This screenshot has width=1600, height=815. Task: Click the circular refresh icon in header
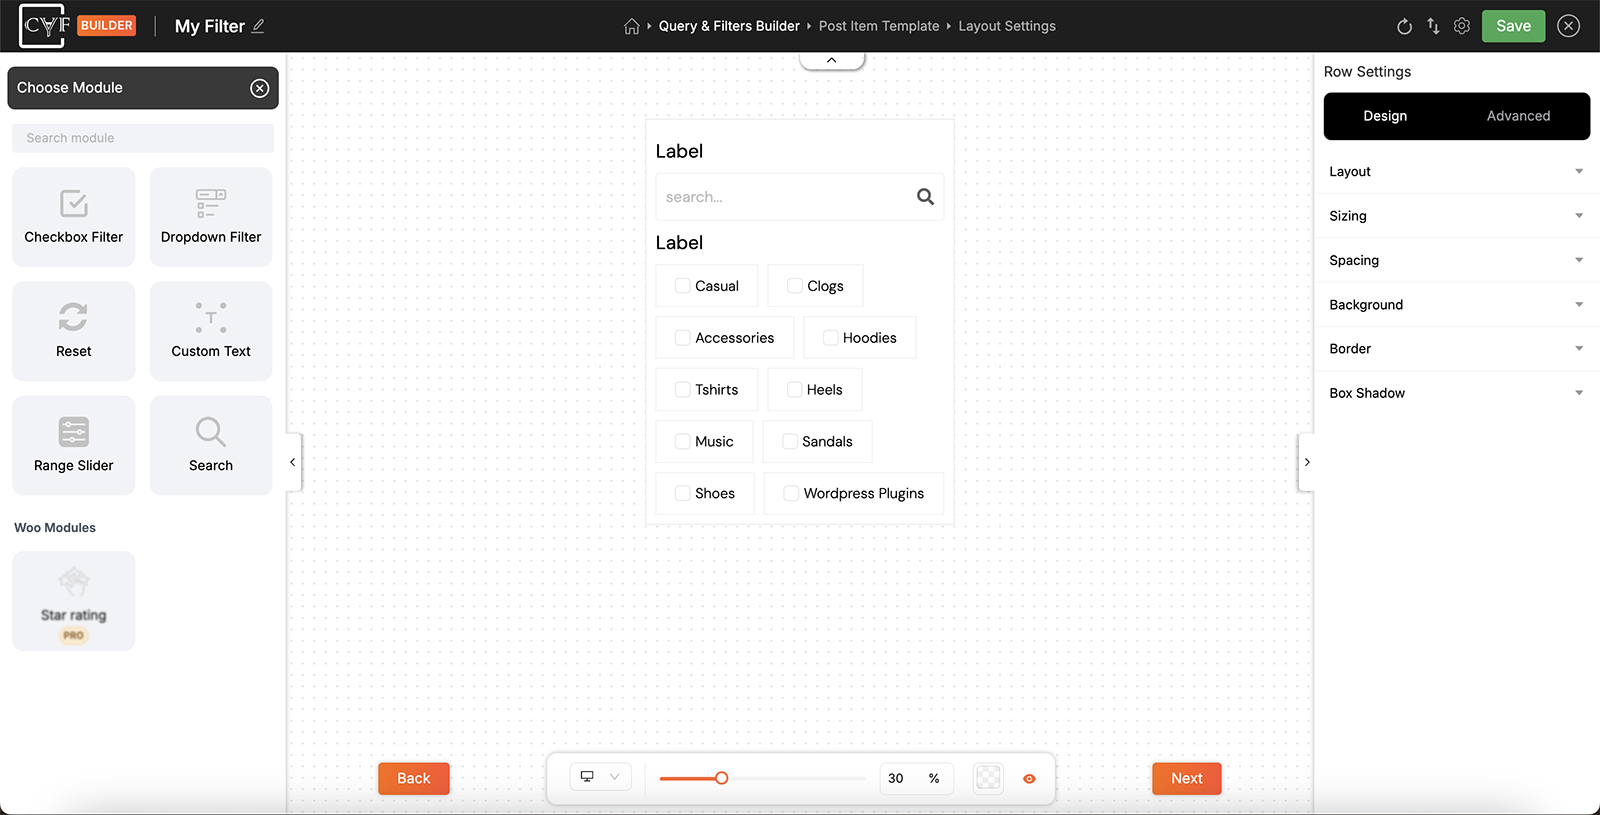click(1404, 26)
